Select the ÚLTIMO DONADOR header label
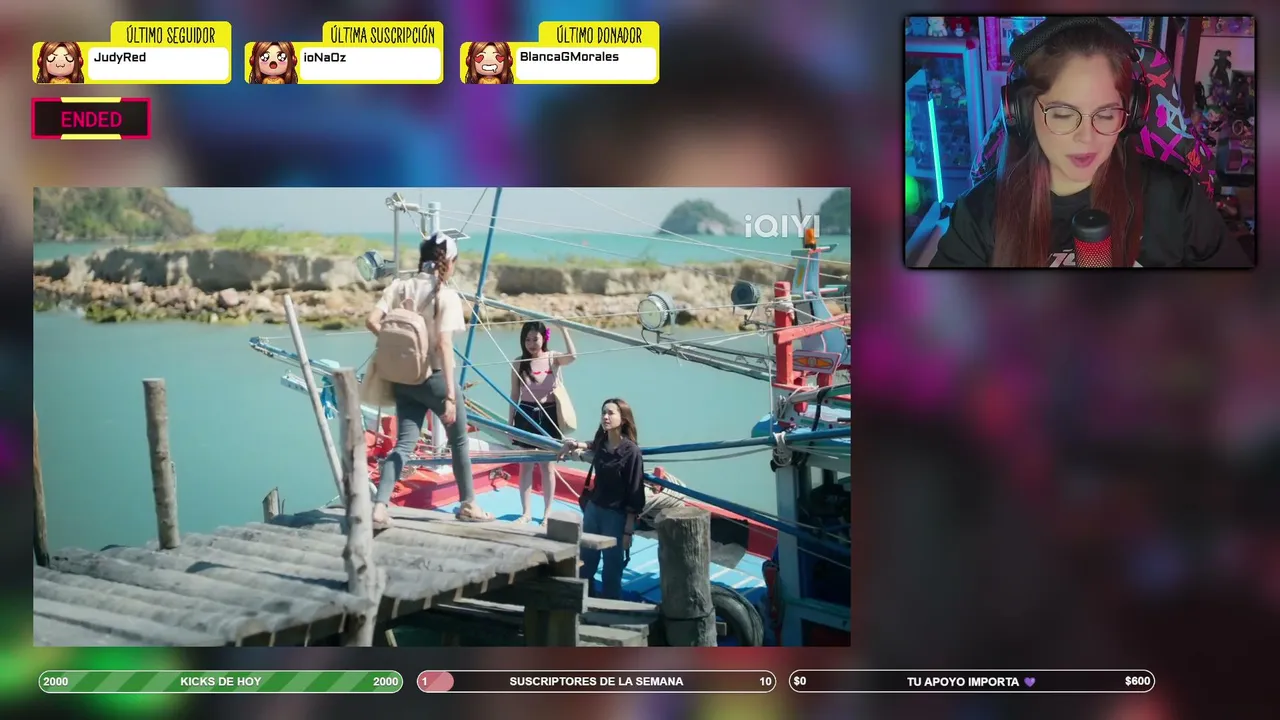 599,36
